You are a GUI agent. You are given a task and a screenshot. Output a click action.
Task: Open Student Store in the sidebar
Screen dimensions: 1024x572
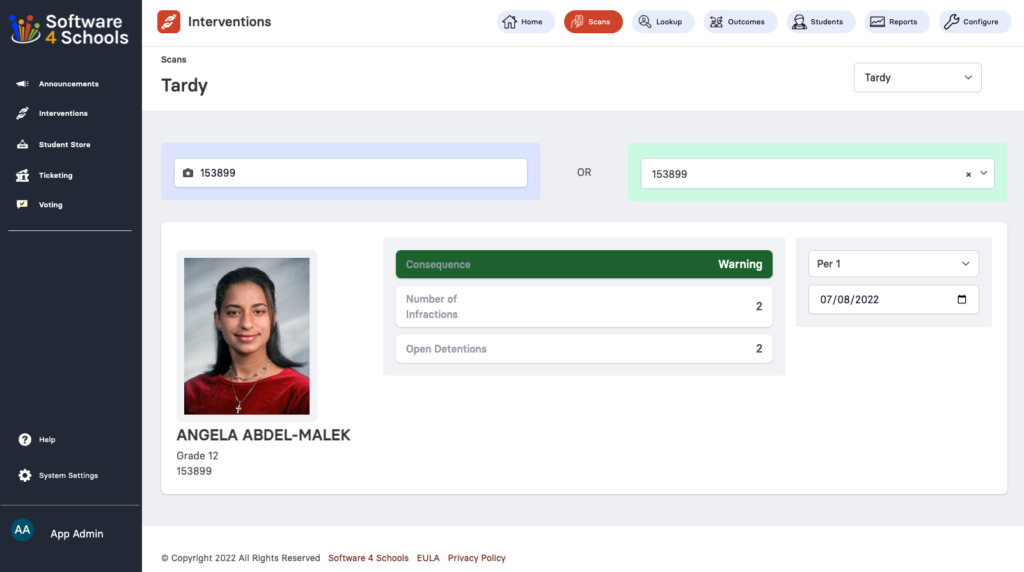coord(65,144)
